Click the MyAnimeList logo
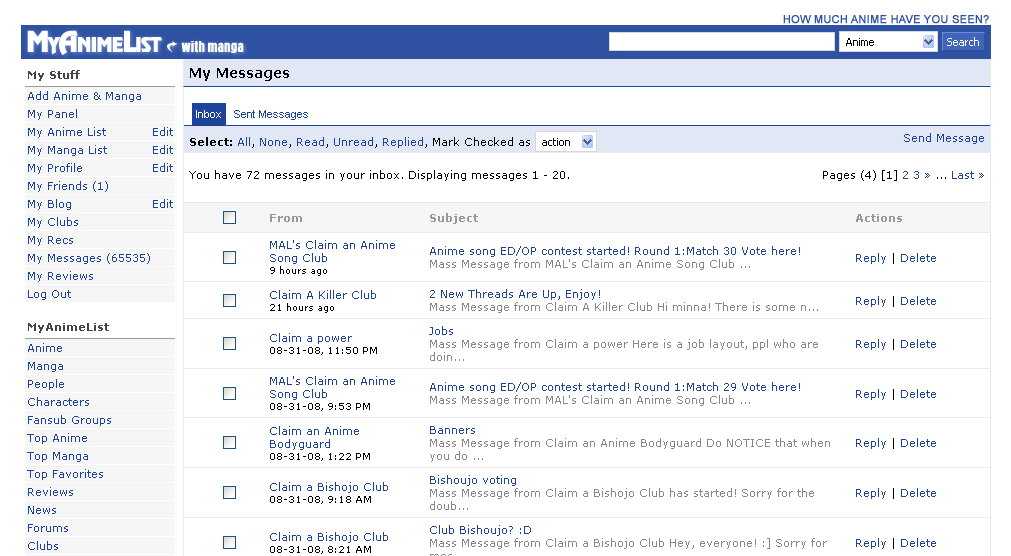Screen dimensions: 1011x556 (94, 43)
